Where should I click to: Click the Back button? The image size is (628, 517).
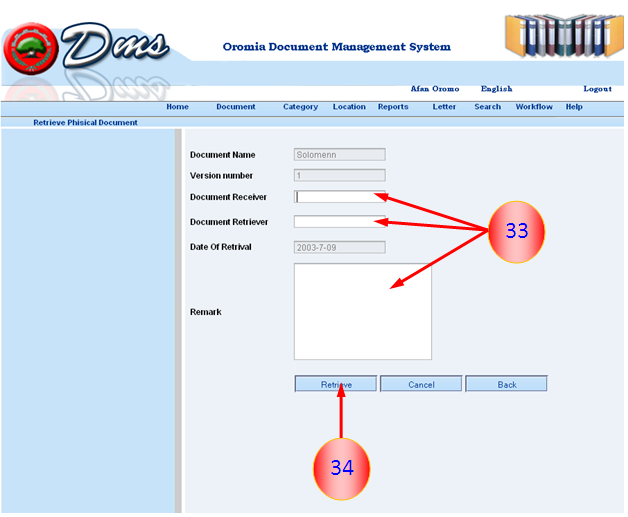click(506, 384)
